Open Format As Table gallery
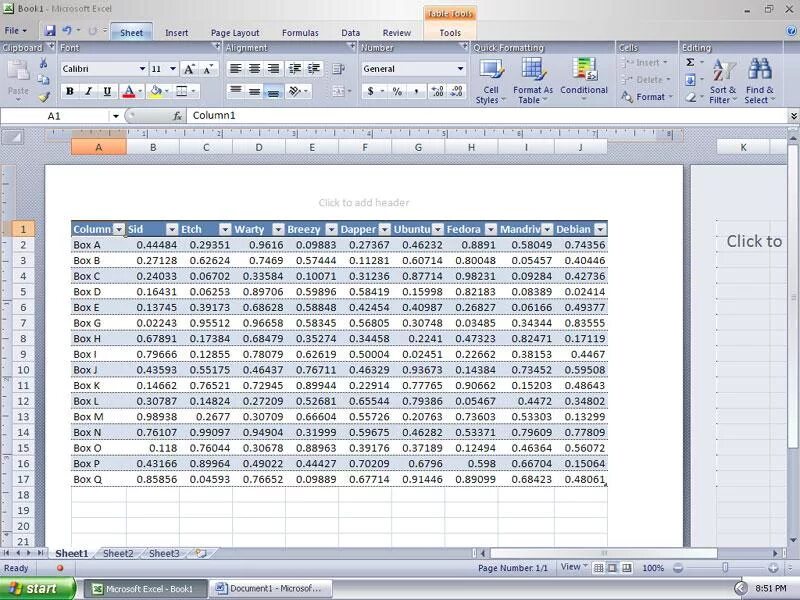Viewport: 800px width, 600px height. tap(533, 81)
